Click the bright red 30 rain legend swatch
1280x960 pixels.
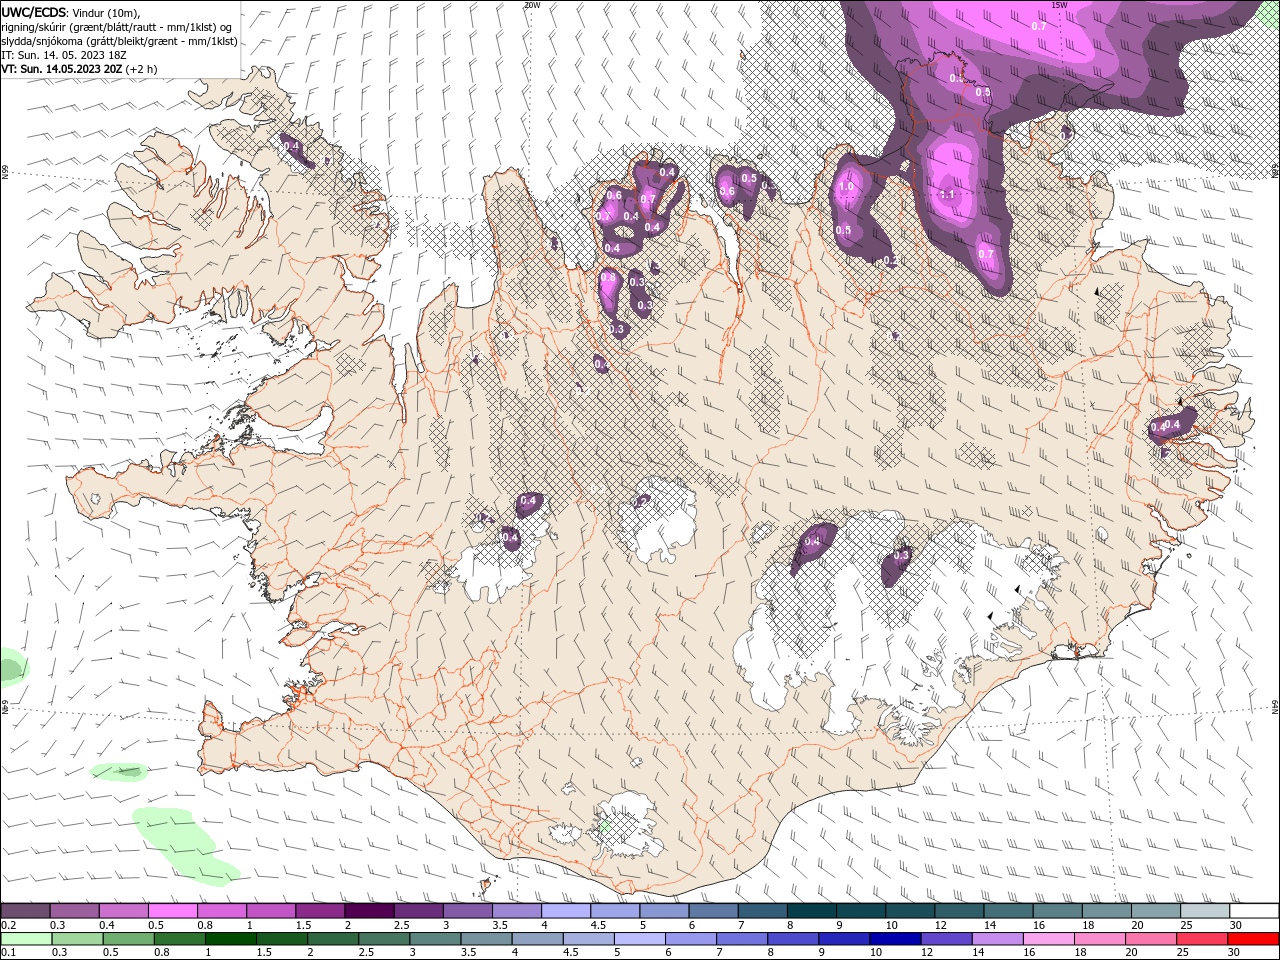[1252, 938]
